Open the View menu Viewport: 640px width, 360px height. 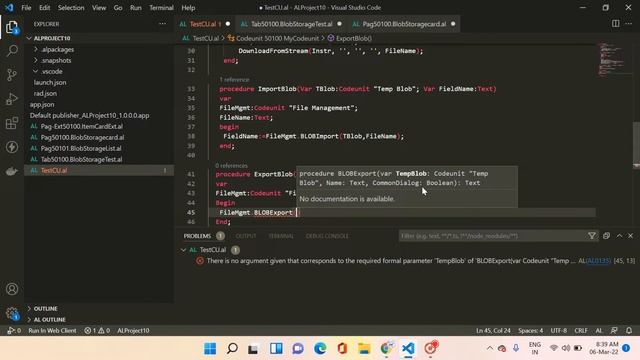pyautogui.click(x=99, y=7)
